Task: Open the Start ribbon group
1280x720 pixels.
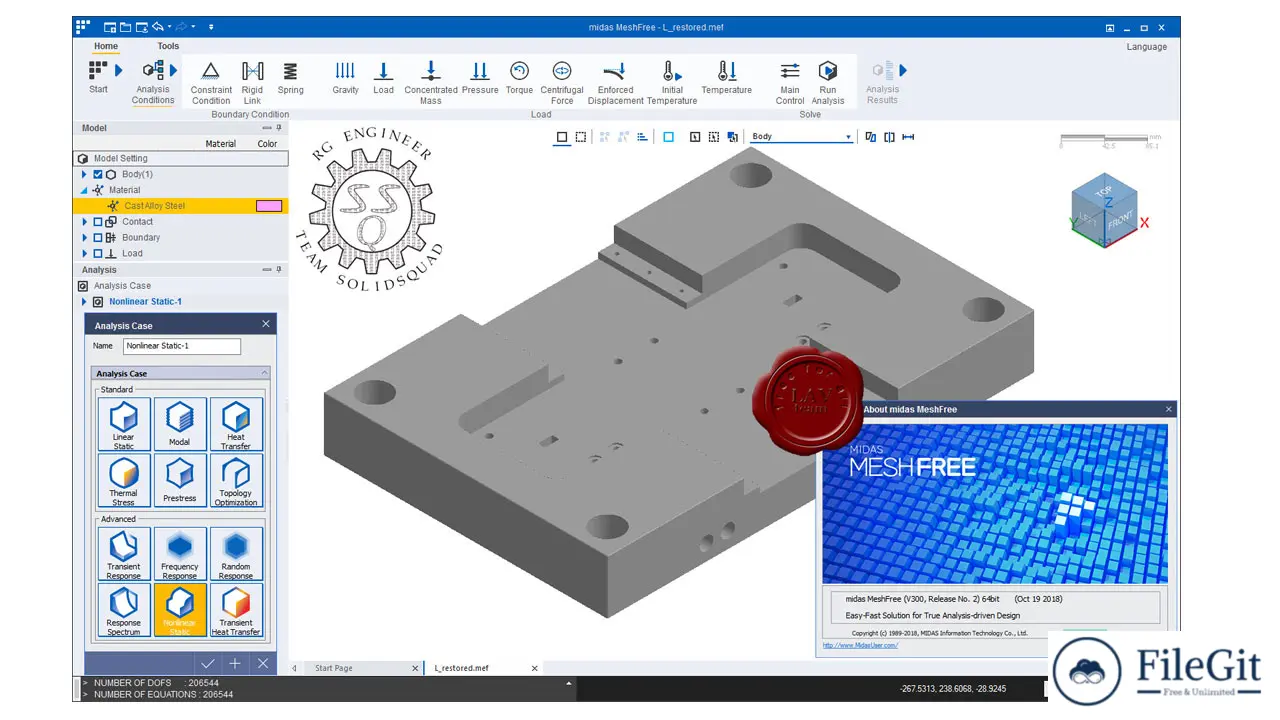Action: 103,77
